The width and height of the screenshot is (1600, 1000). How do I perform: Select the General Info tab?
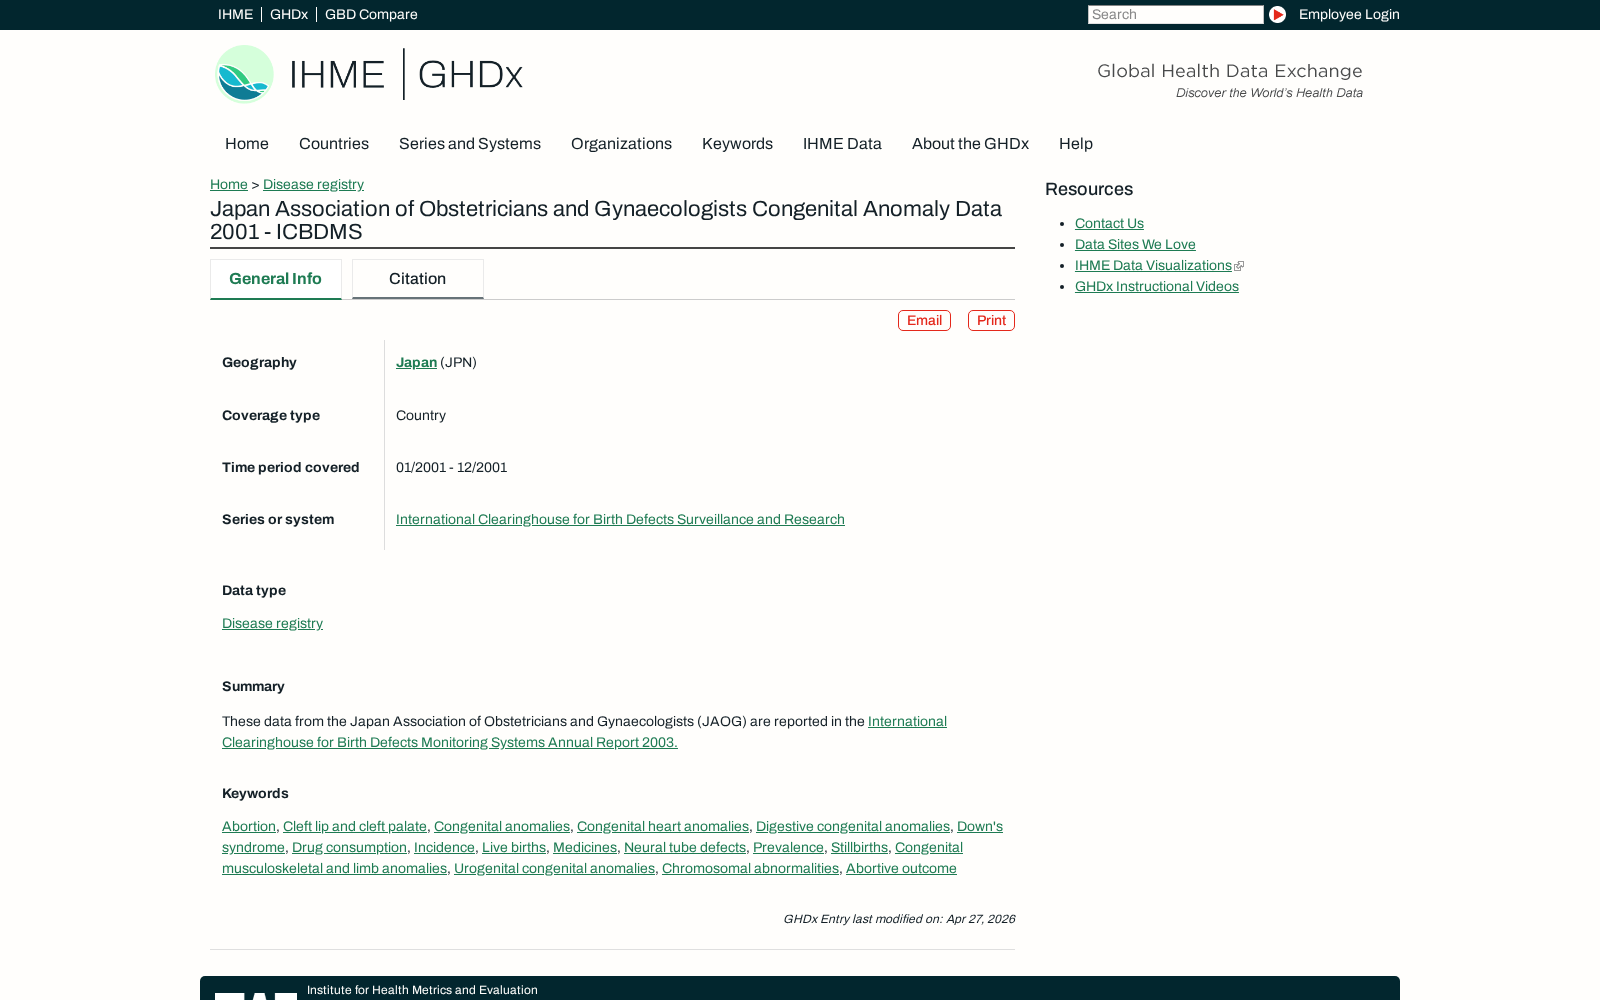[275, 279]
